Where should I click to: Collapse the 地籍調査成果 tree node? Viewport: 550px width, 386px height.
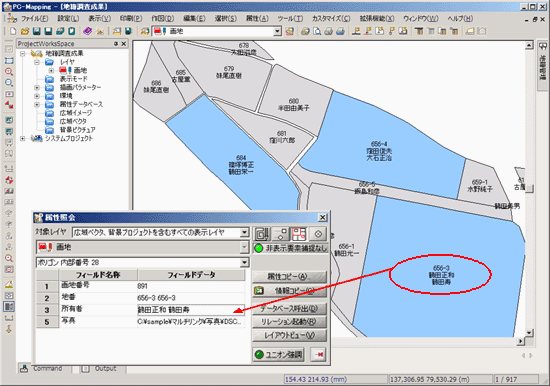(x=23, y=54)
